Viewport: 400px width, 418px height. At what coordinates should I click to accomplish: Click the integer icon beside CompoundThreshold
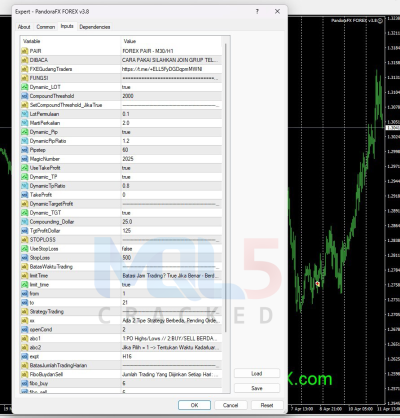coord(25,96)
